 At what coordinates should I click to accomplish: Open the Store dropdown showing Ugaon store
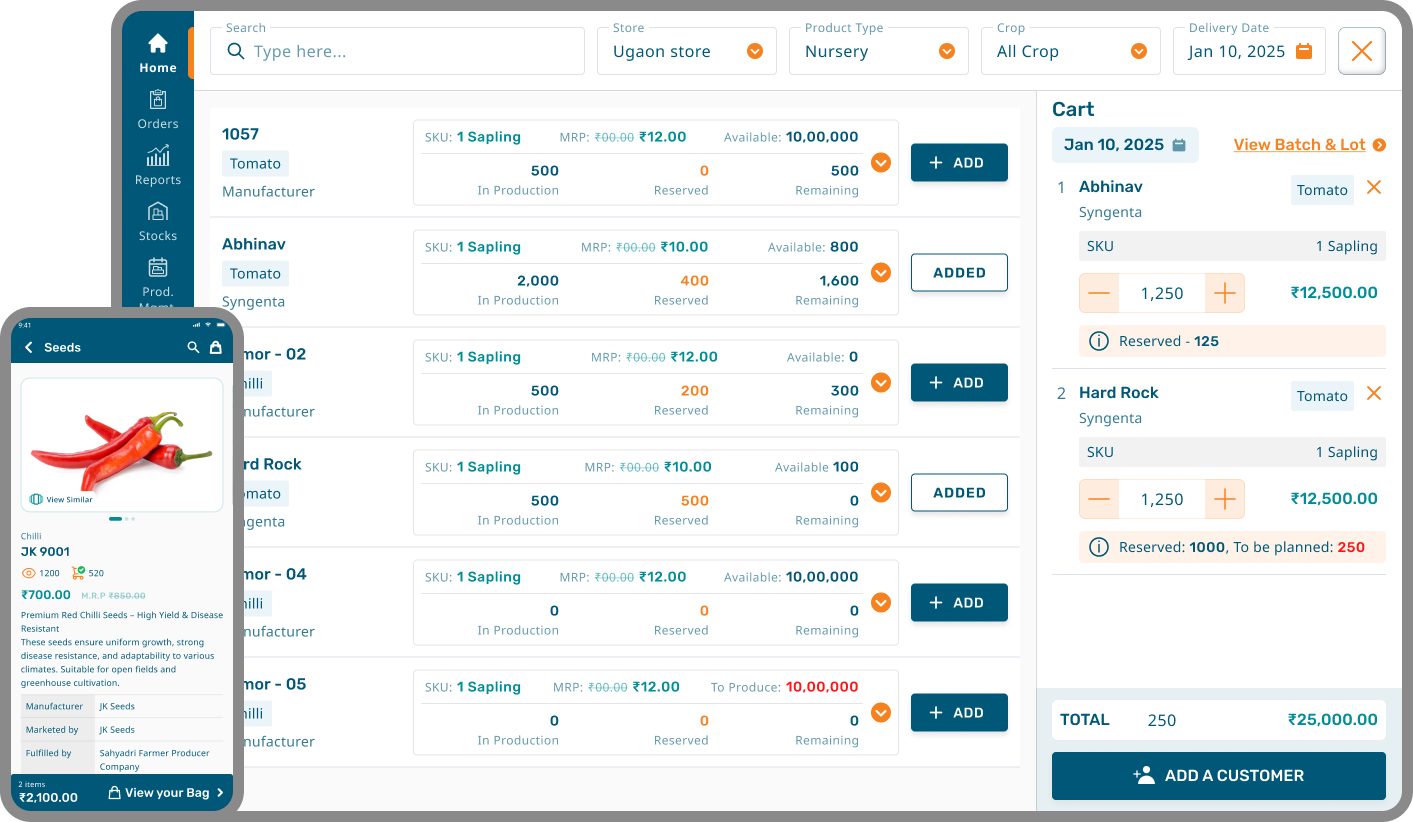[686, 51]
